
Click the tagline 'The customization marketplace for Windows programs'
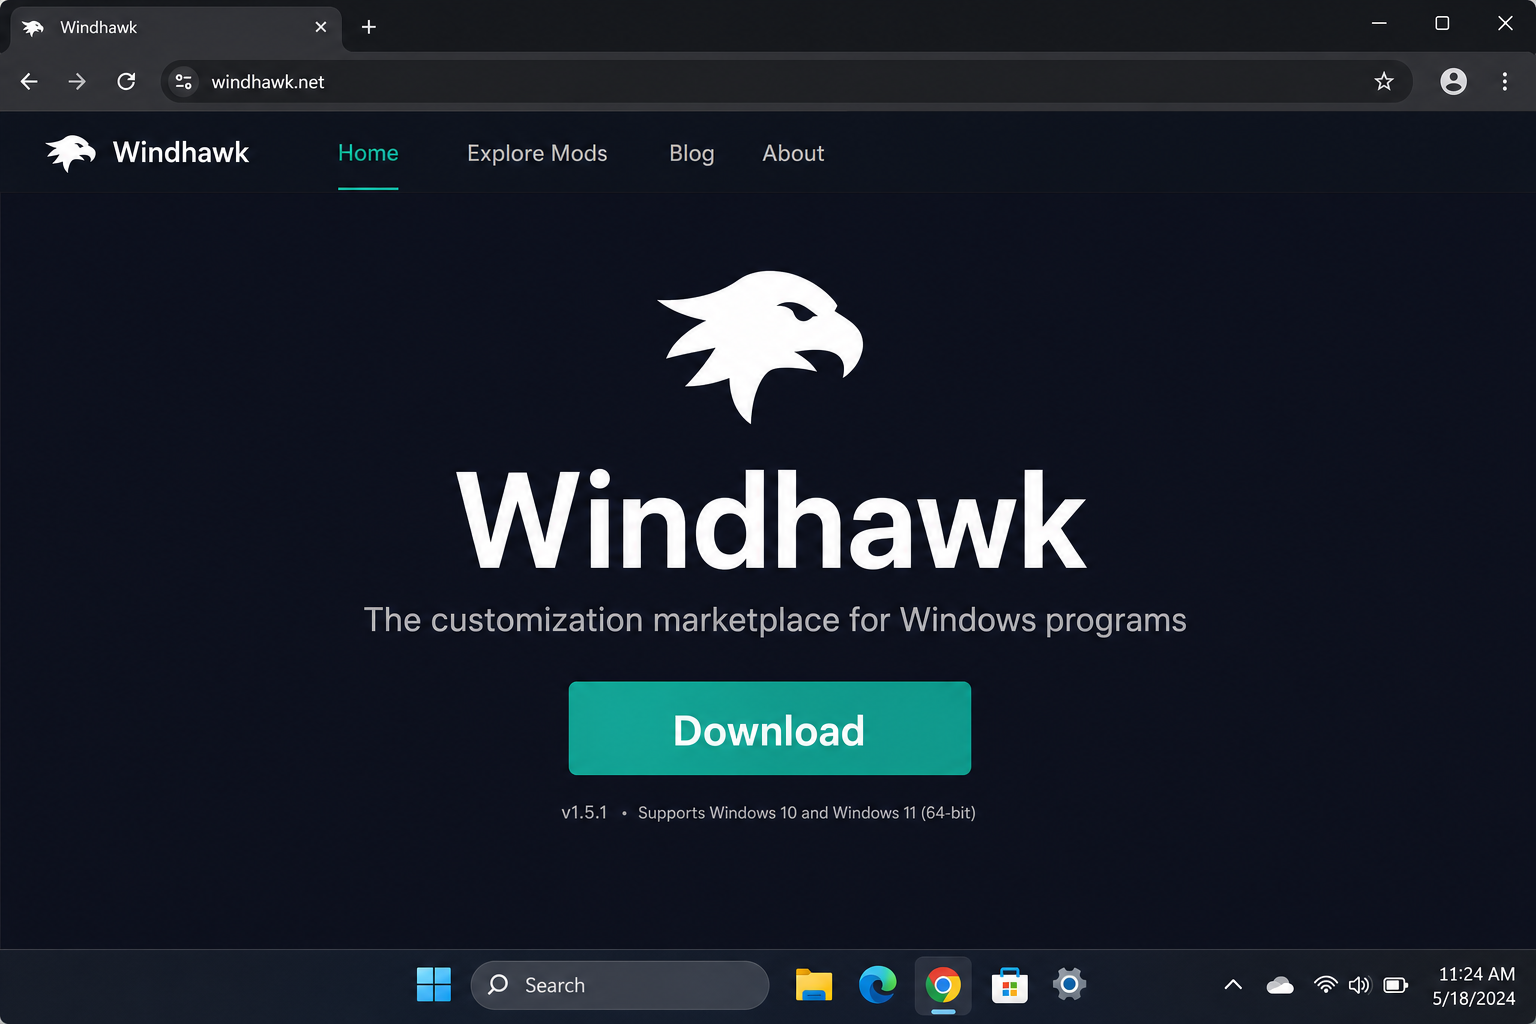[x=775, y=620]
